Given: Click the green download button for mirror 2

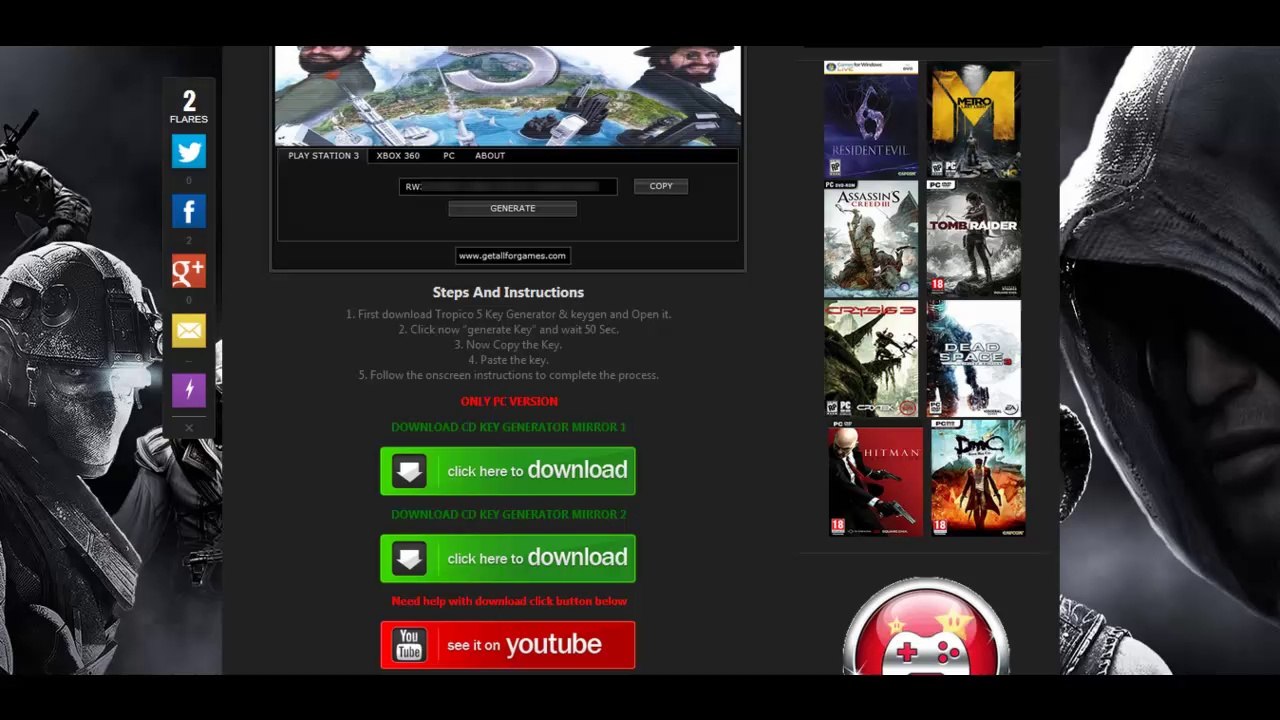Looking at the screenshot, I should coord(508,558).
